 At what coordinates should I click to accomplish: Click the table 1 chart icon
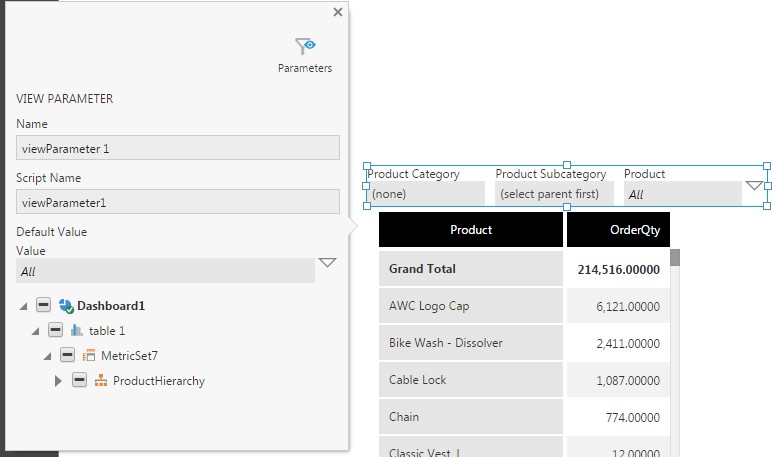pos(76,330)
